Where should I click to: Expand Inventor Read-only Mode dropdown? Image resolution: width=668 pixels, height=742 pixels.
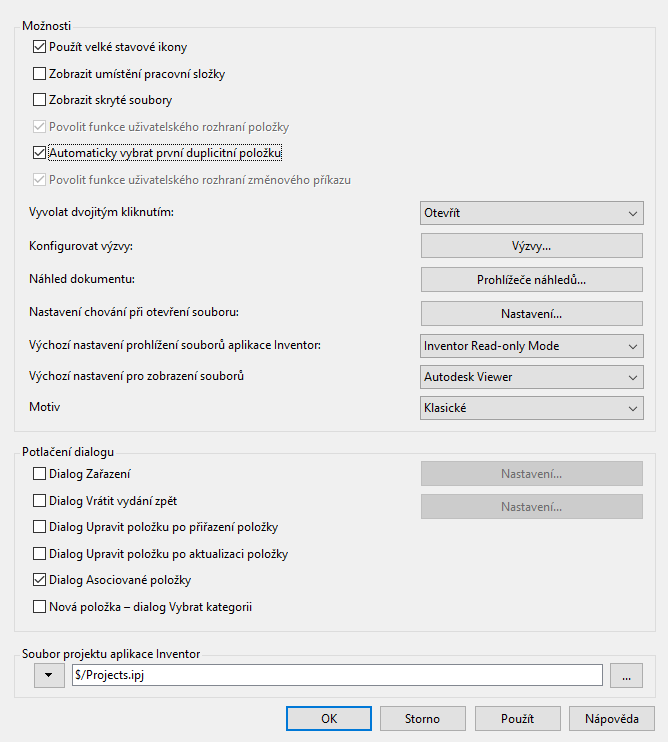[x=532, y=346]
